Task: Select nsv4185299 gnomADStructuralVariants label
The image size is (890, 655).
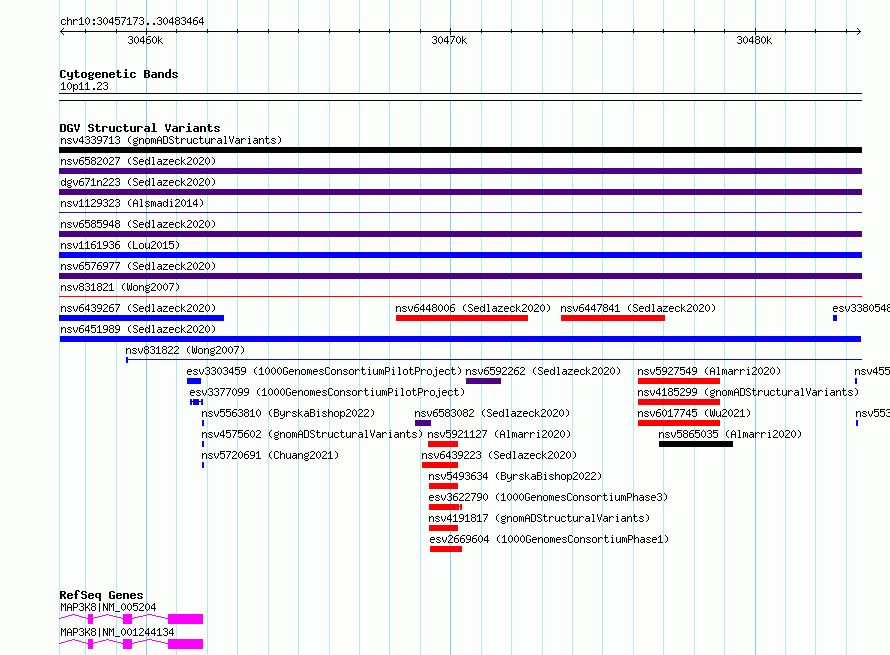Action: pos(748,392)
